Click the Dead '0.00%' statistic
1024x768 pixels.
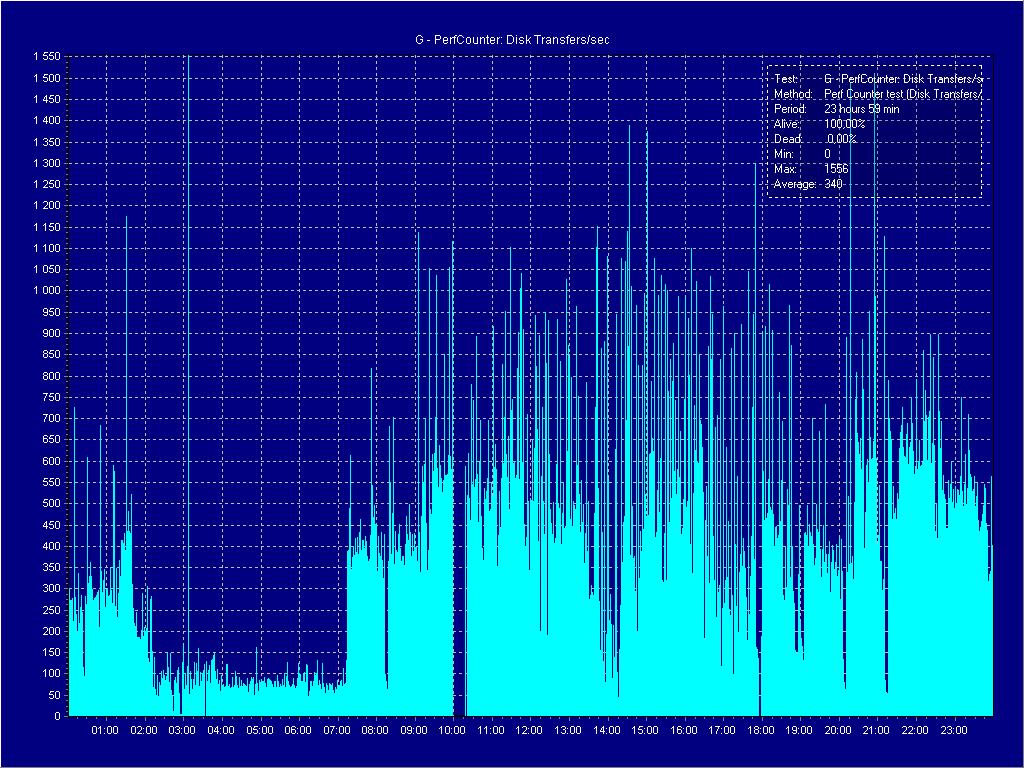(x=843, y=139)
